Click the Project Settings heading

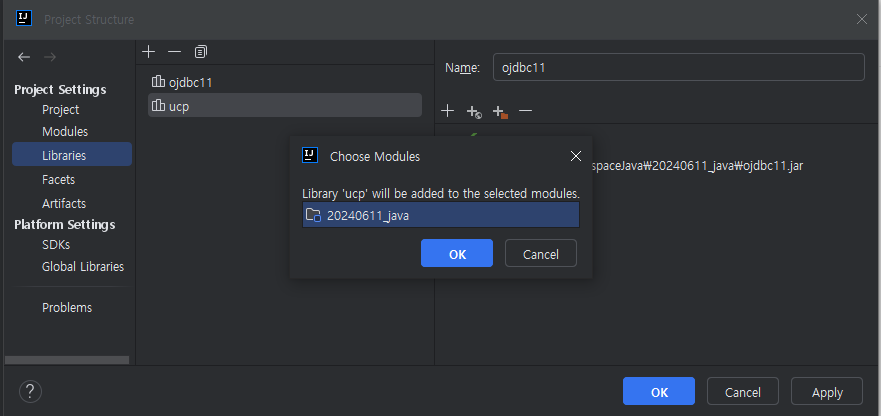point(60,89)
